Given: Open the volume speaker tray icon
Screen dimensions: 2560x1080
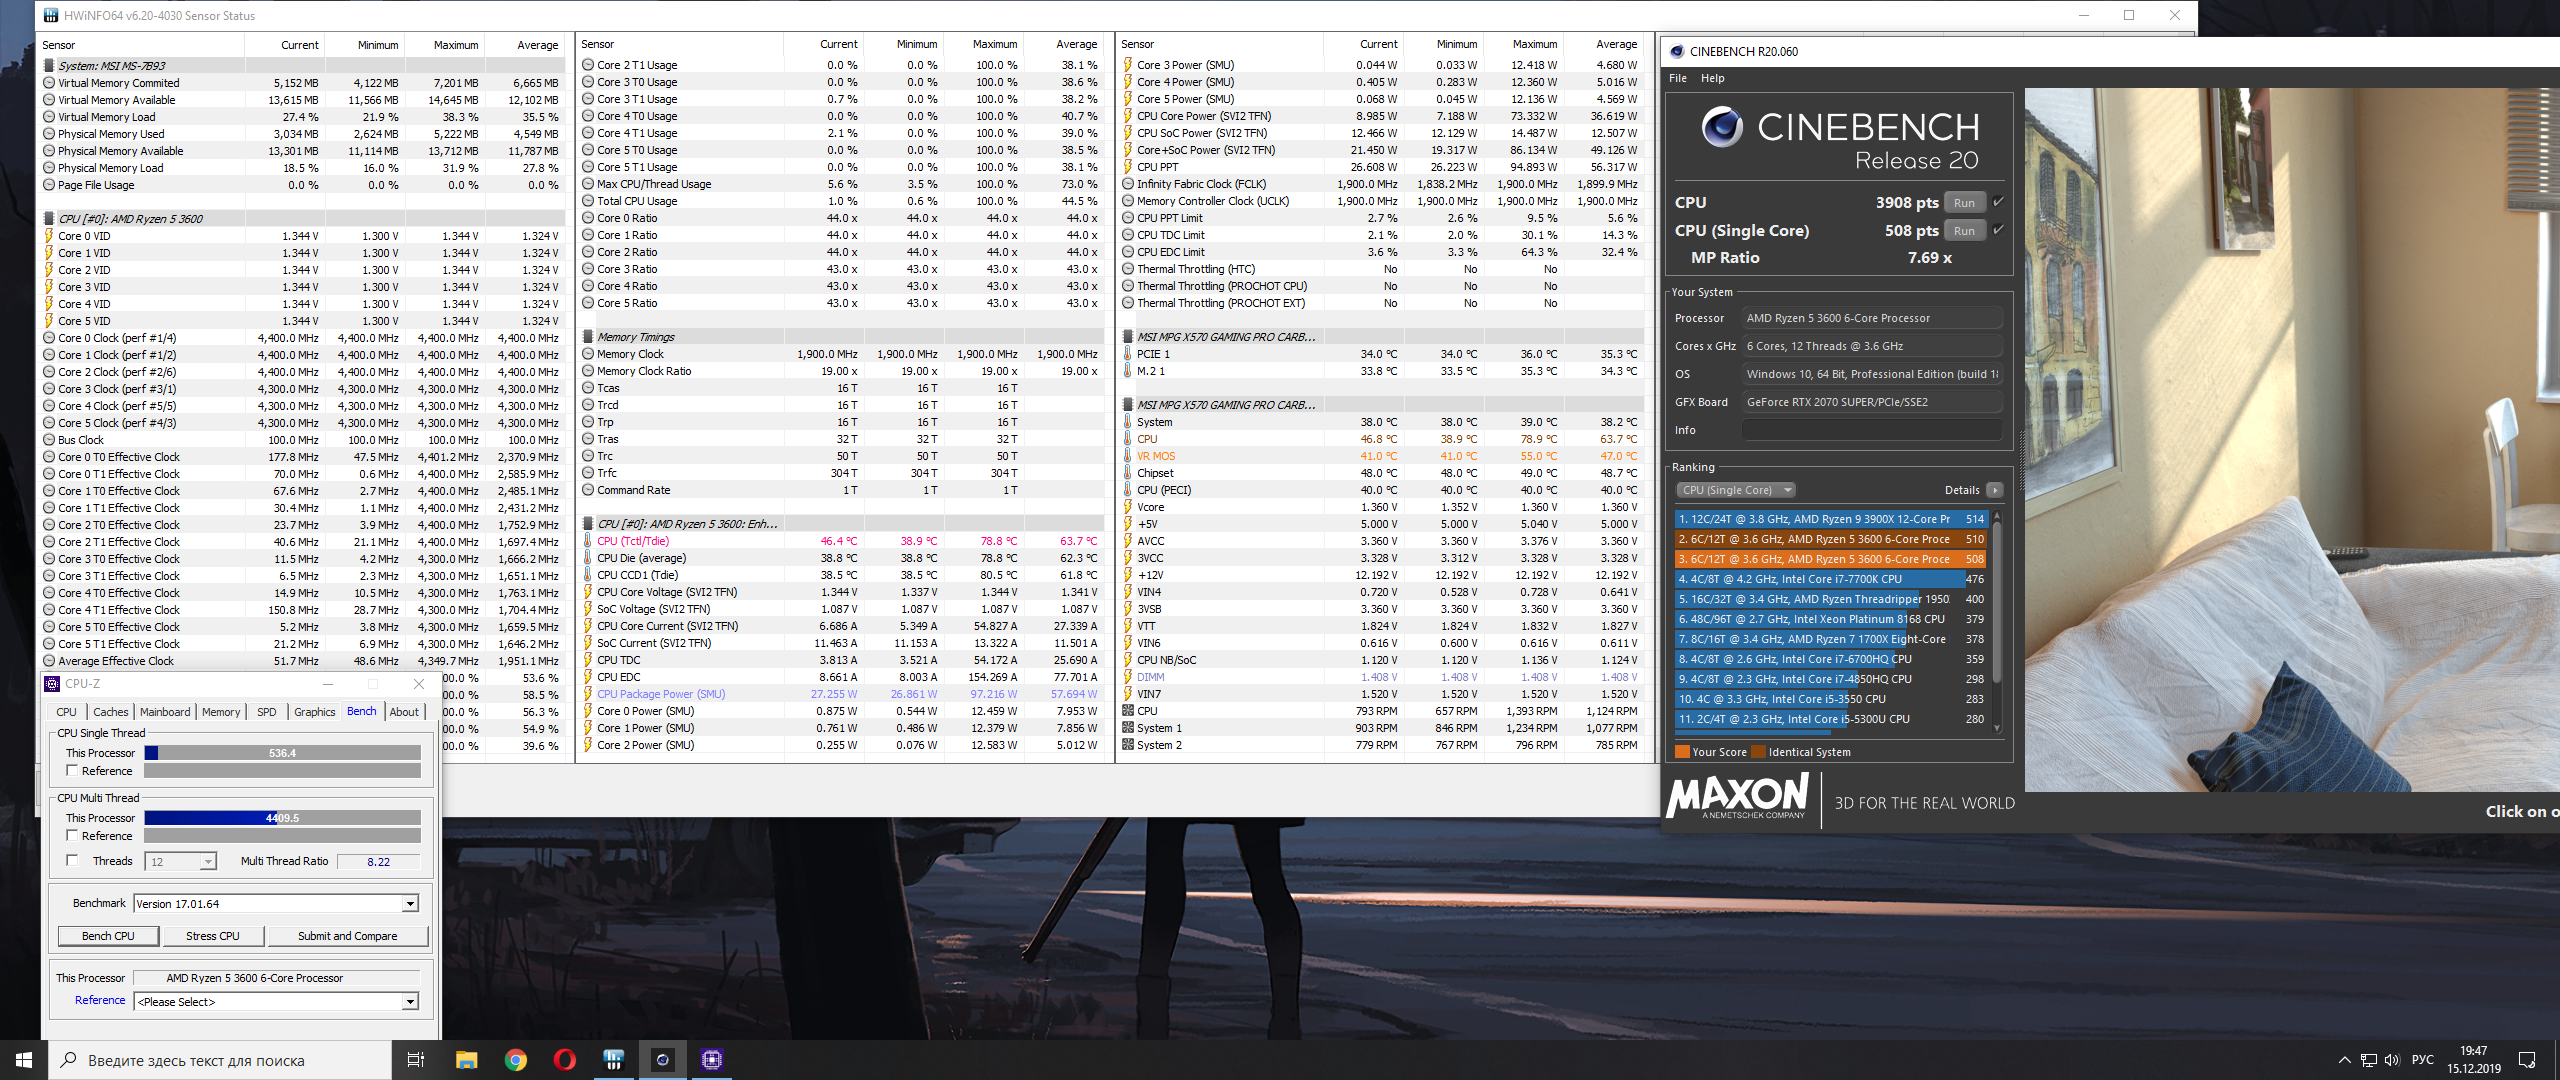Looking at the screenshot, I should pyautogui.click(x=2391, y=1060).
